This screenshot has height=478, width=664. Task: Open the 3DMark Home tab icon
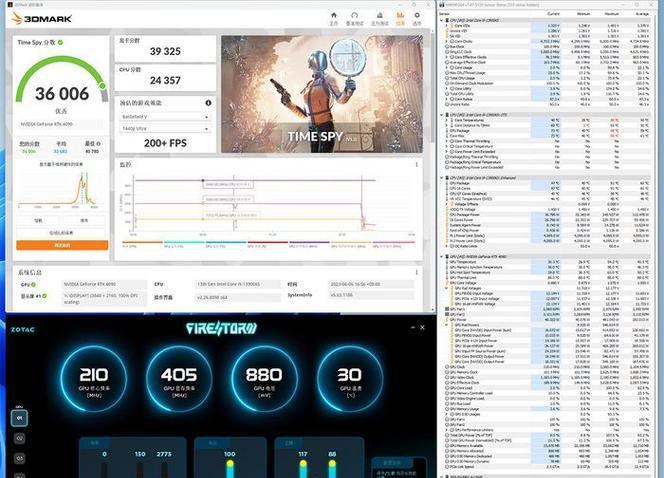[x=334, y=16]
